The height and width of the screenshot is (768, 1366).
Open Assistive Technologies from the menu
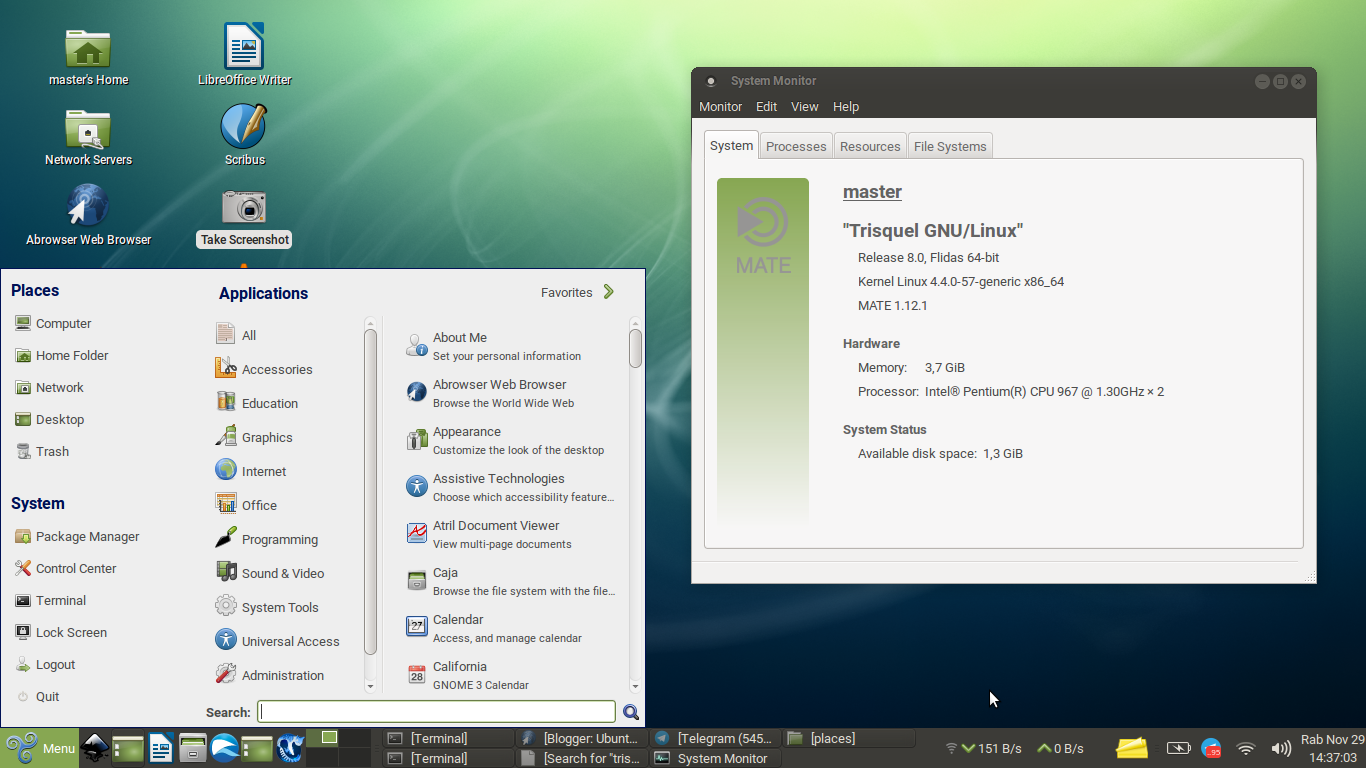(510, 487)
